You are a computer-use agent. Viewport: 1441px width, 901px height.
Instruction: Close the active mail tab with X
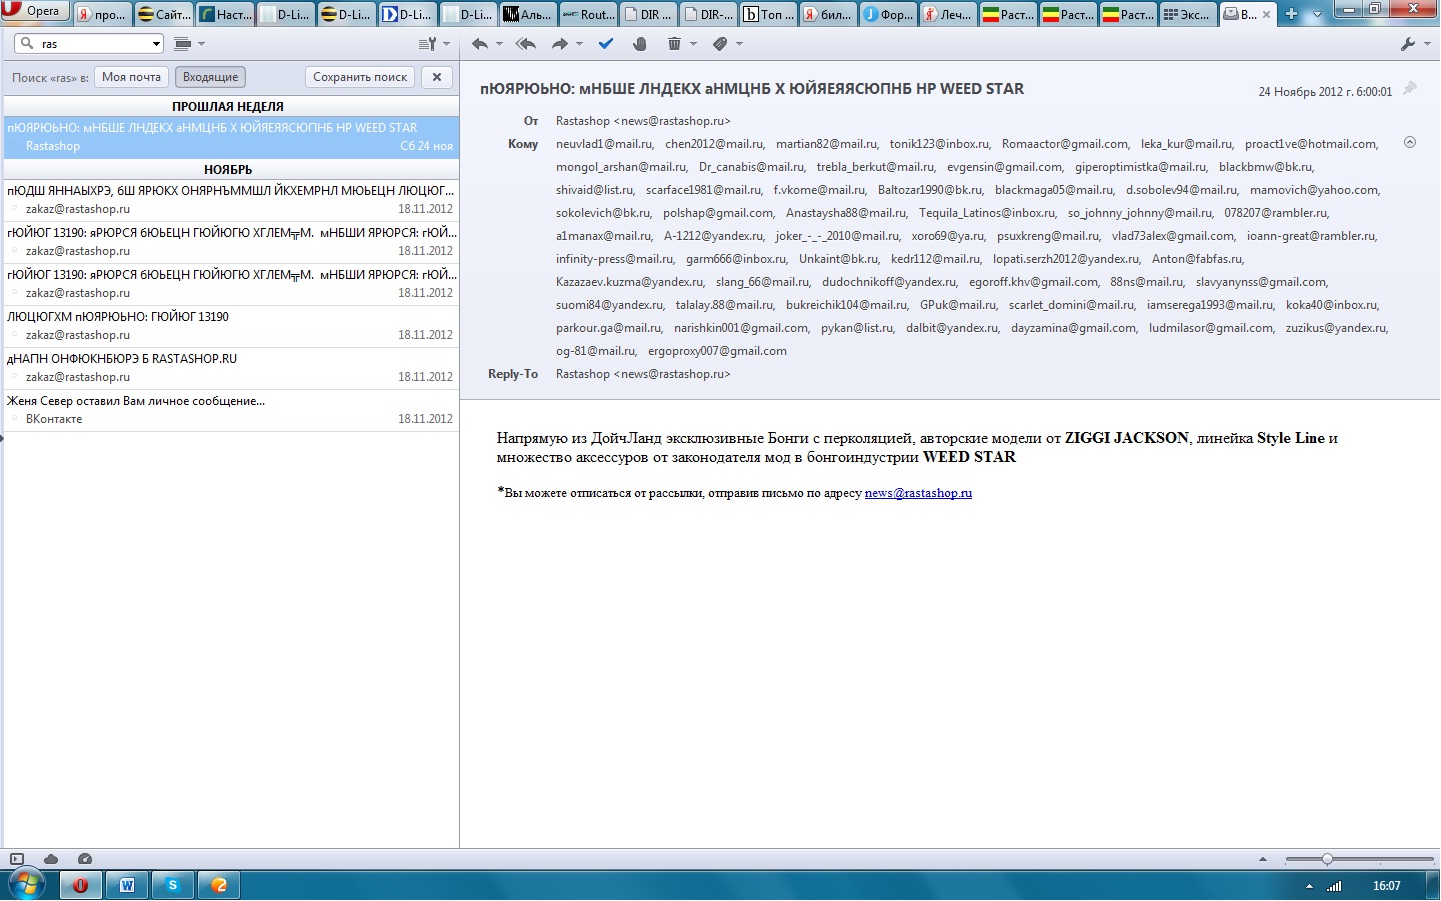pyautogui.click(x=1267, y=15)
